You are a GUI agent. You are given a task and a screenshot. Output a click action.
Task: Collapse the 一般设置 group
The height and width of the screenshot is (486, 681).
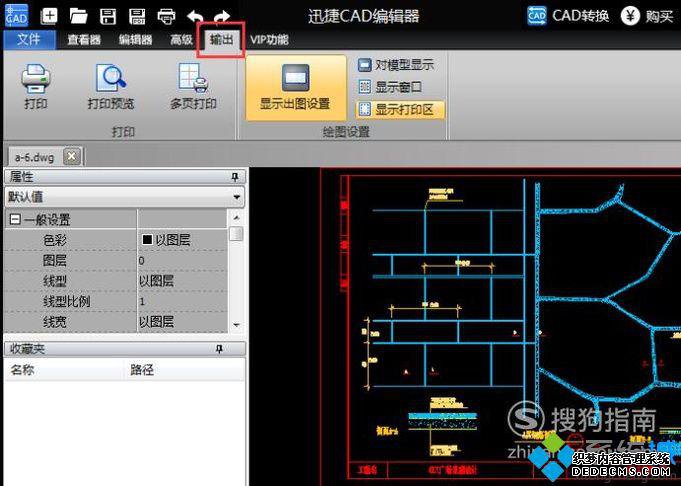point(15,219)
